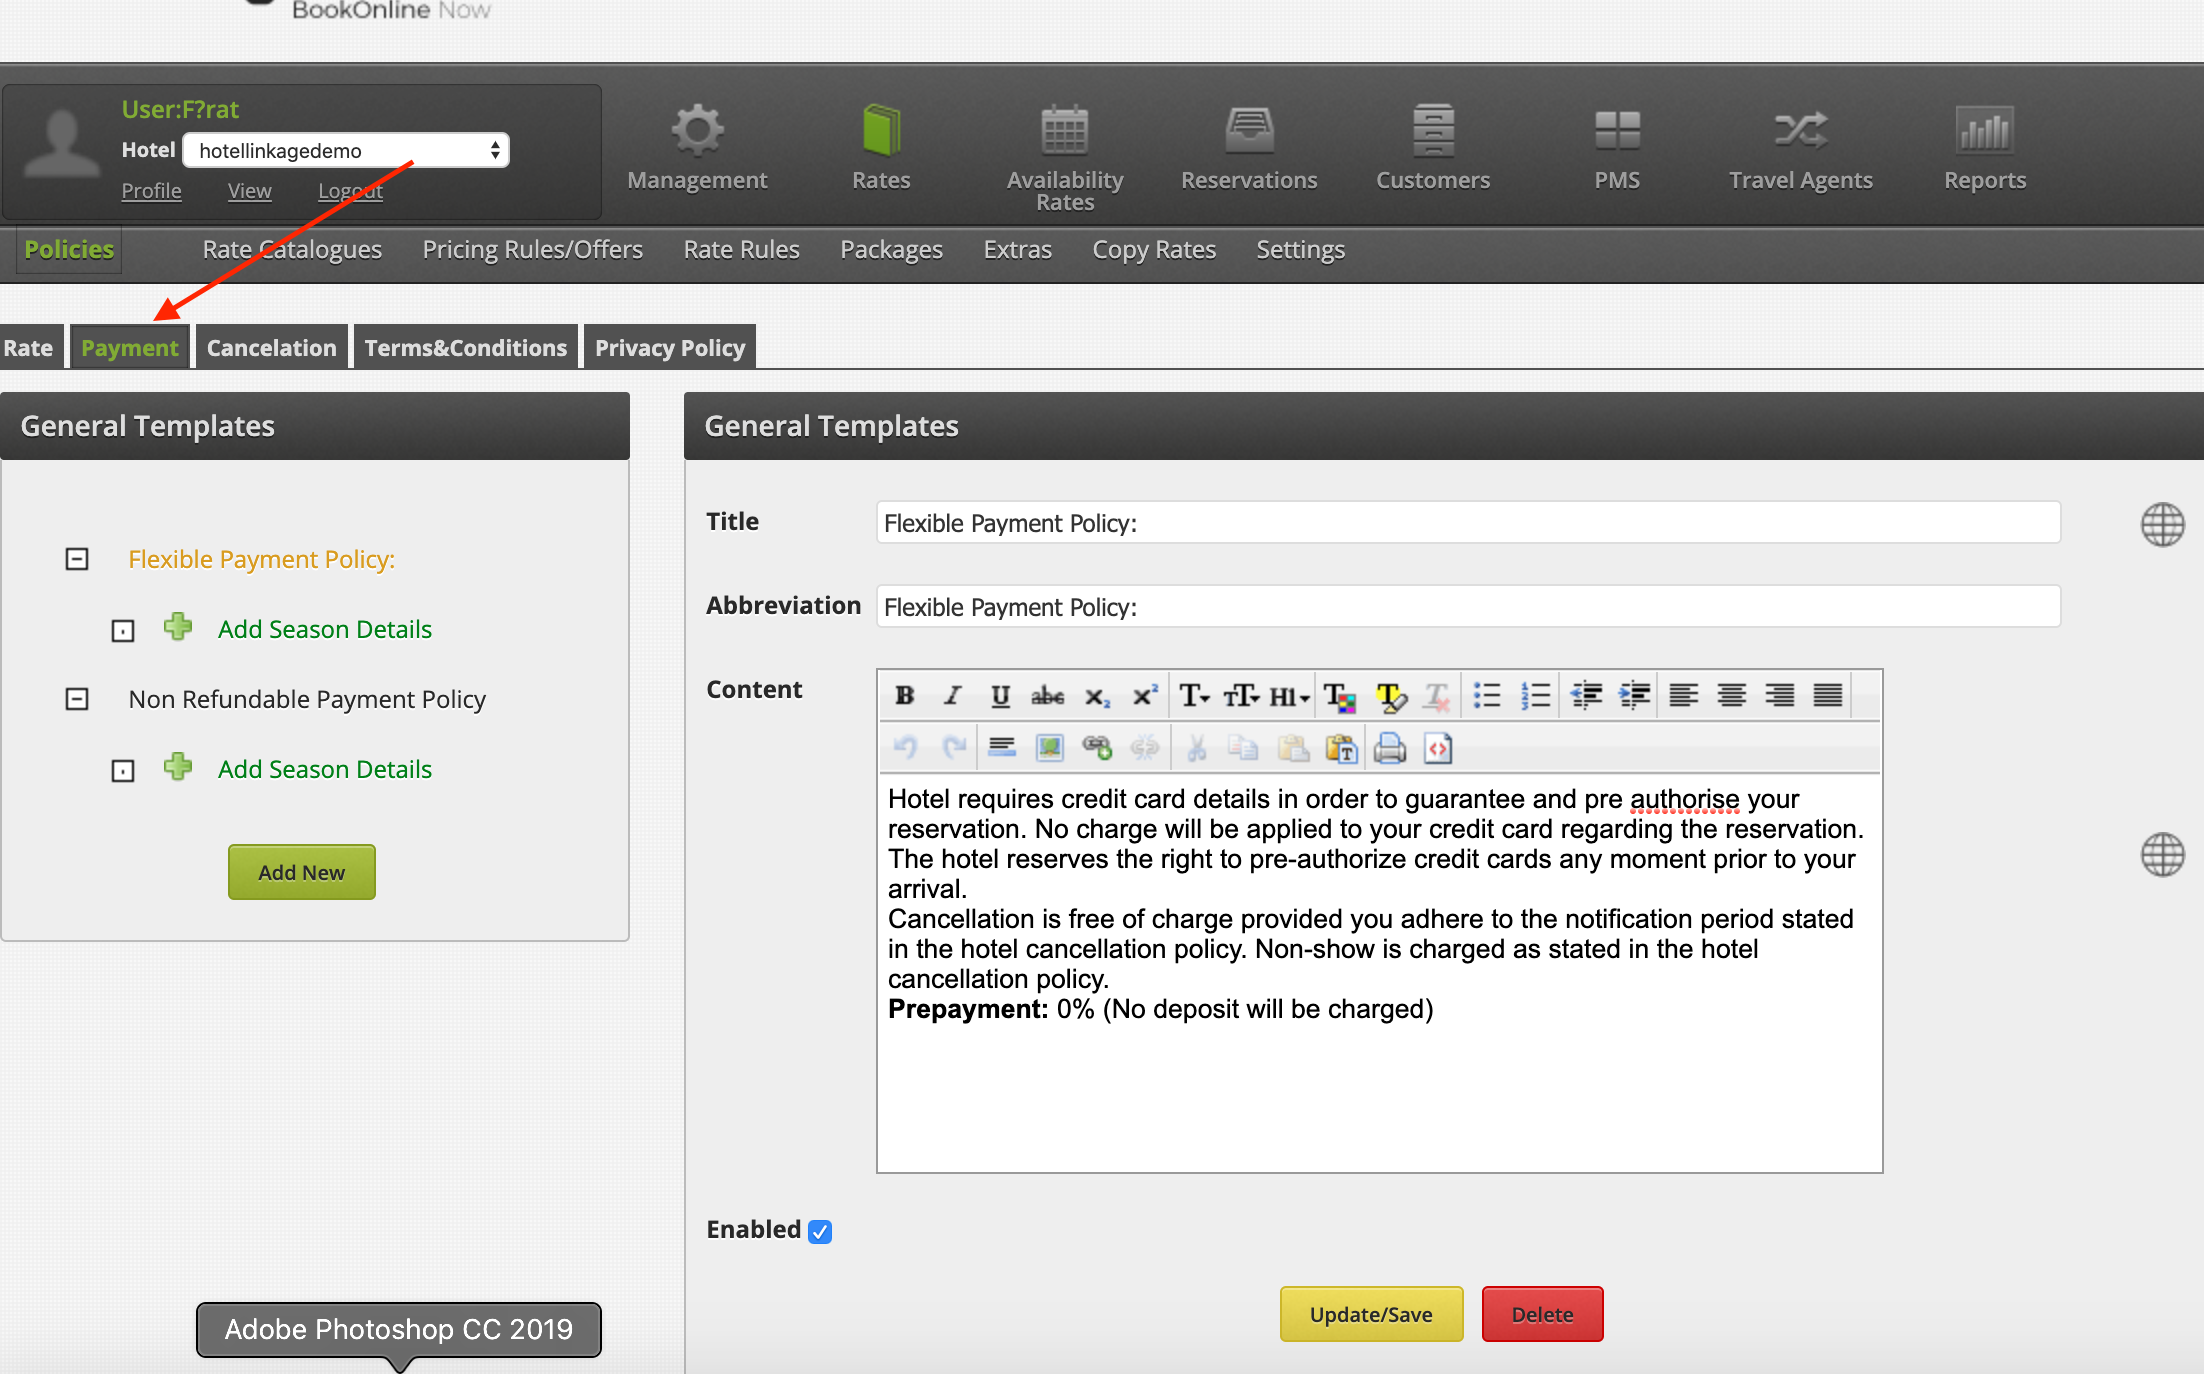Image resolution: width=2204 pixels, height=1374 pixels.
Task: Open the Hotel selection dropdown
Action: click(346, 150)
